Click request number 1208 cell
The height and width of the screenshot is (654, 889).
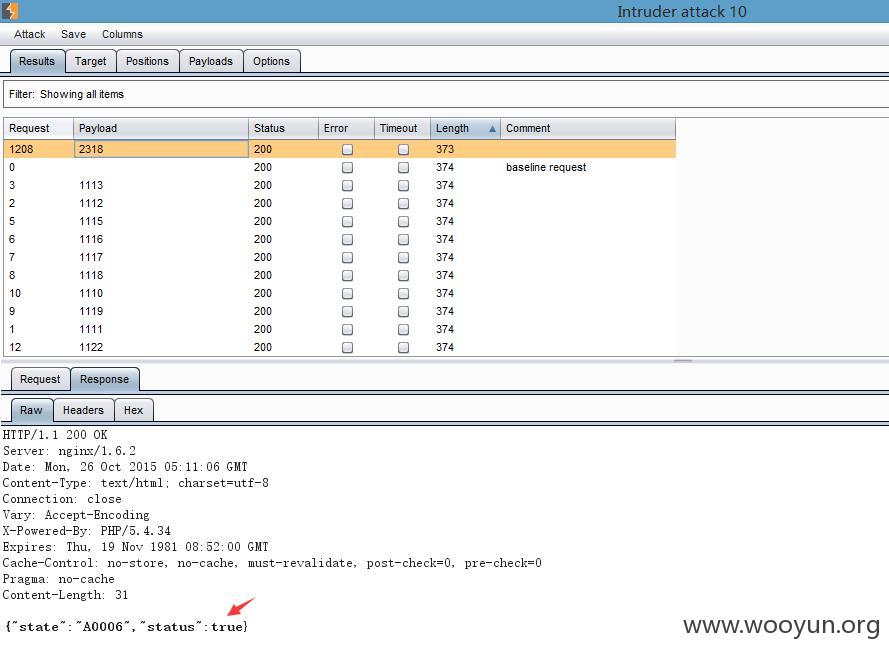(x=38, y=149)
